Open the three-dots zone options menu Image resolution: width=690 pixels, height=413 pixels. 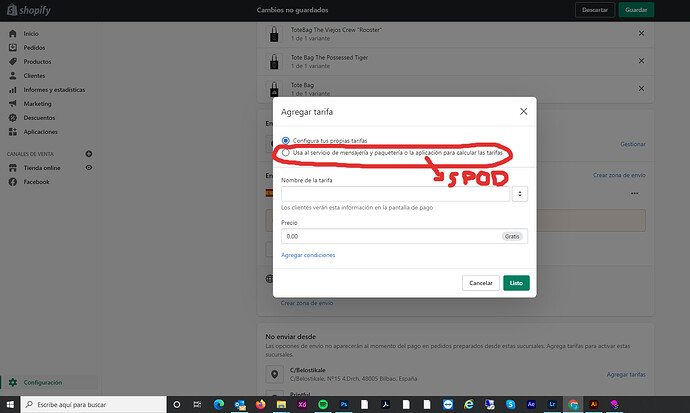[x=634, y=194]
